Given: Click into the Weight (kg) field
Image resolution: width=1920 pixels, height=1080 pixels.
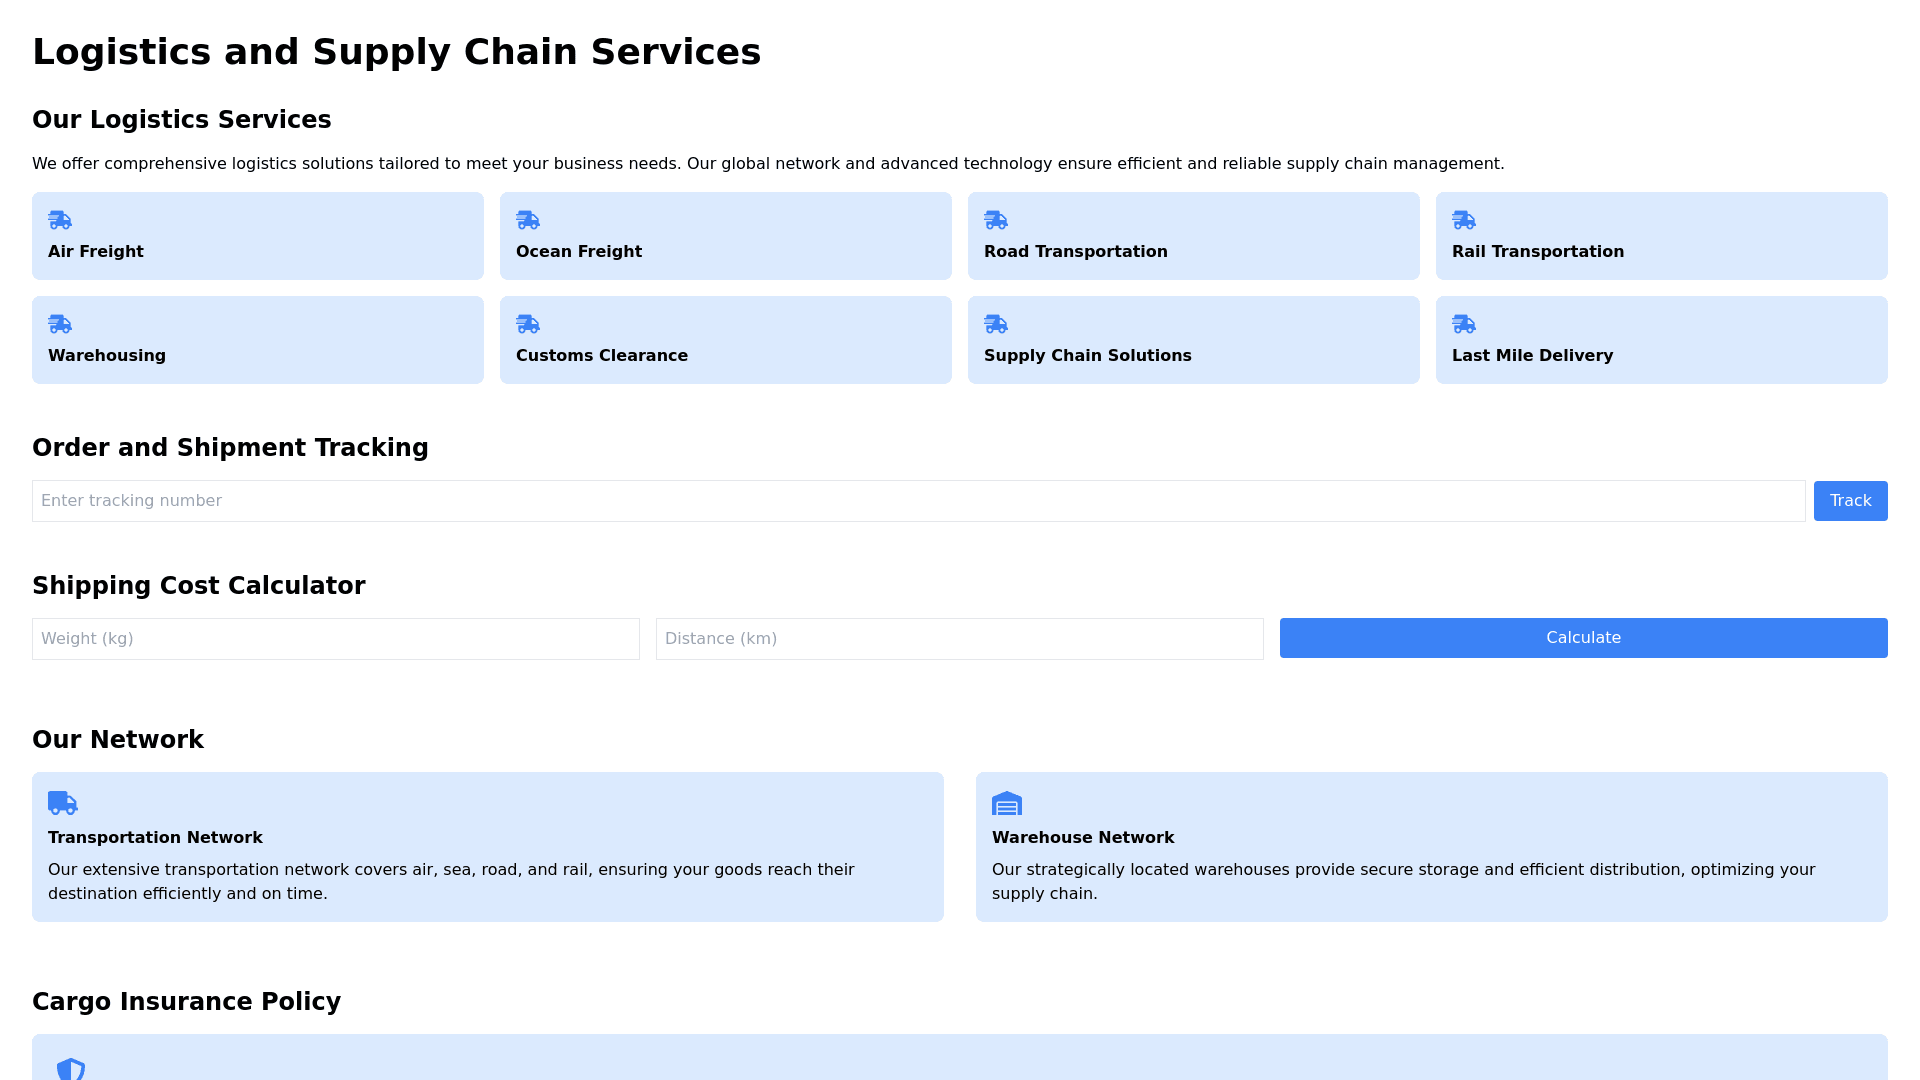Looking at the screenshot, I should coord(336,639).
